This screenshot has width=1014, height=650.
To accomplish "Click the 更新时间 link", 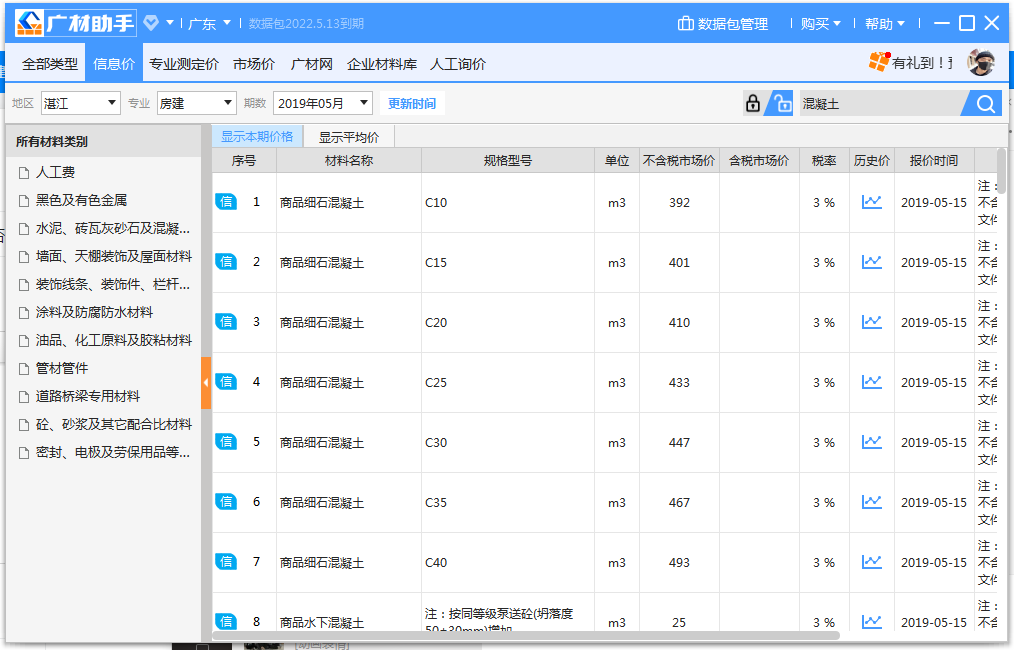I will (412, 103).
